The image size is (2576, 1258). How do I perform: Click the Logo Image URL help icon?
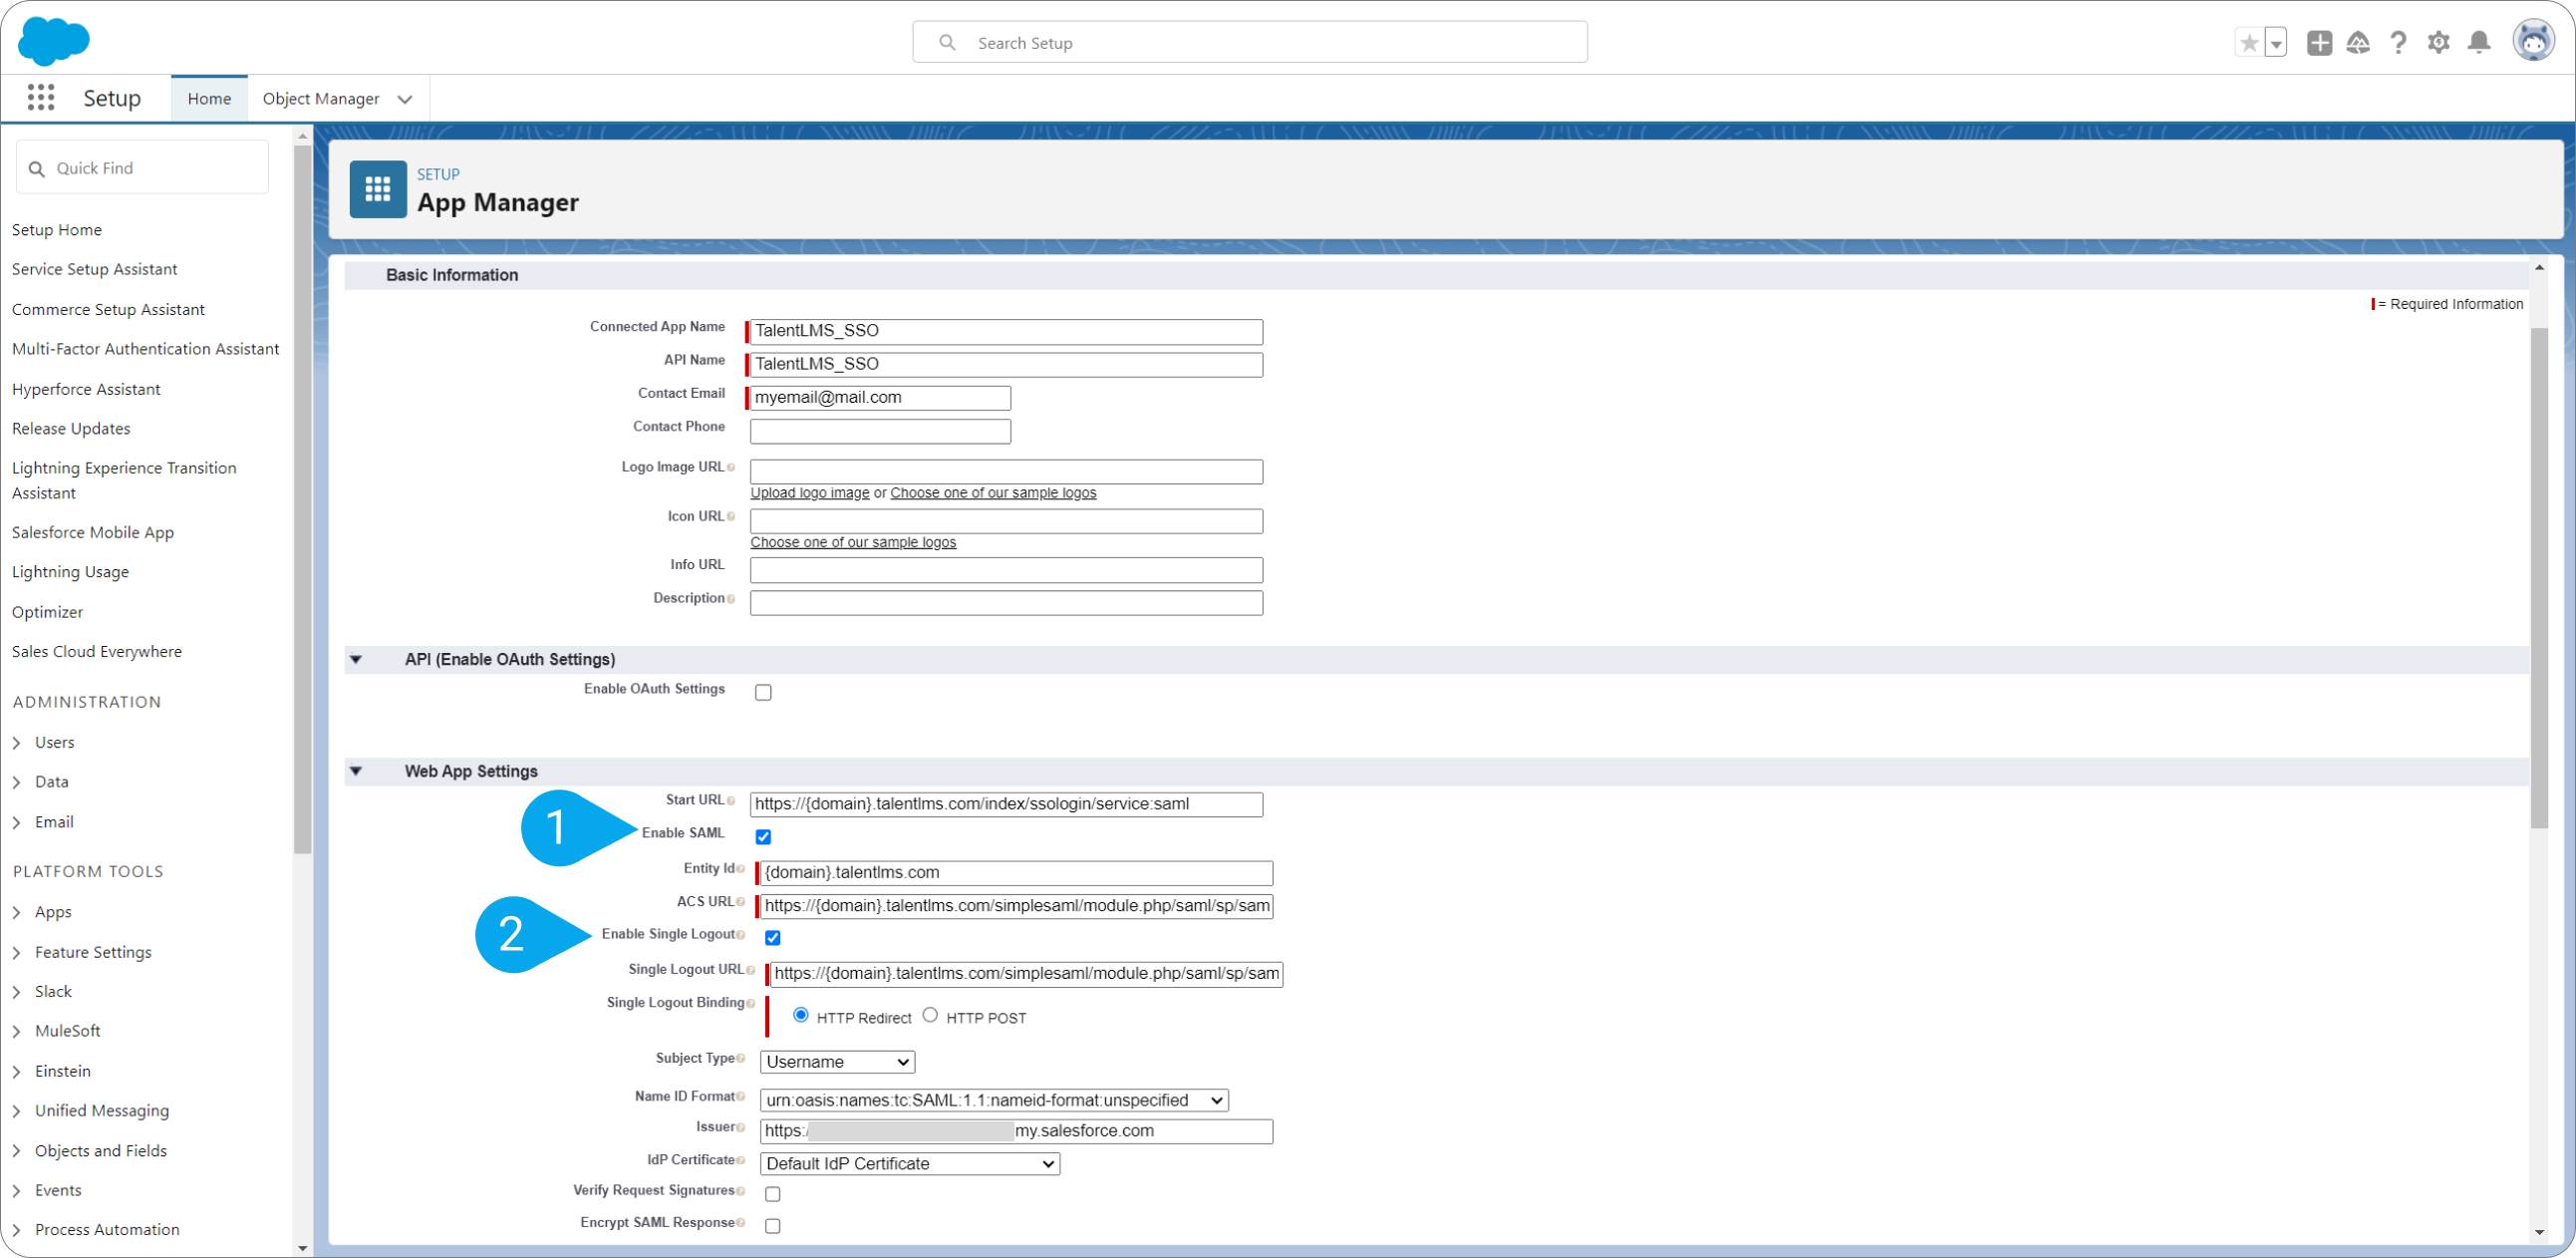[x=731, y=468]
